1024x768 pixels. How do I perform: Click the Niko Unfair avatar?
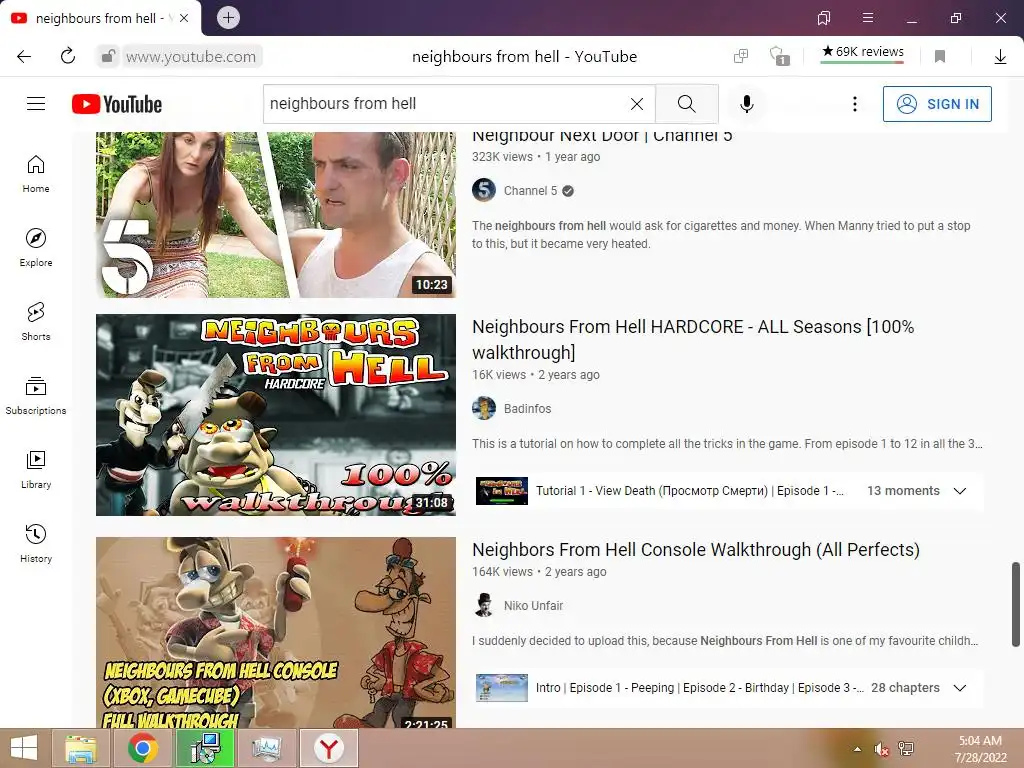click(484, 606)
